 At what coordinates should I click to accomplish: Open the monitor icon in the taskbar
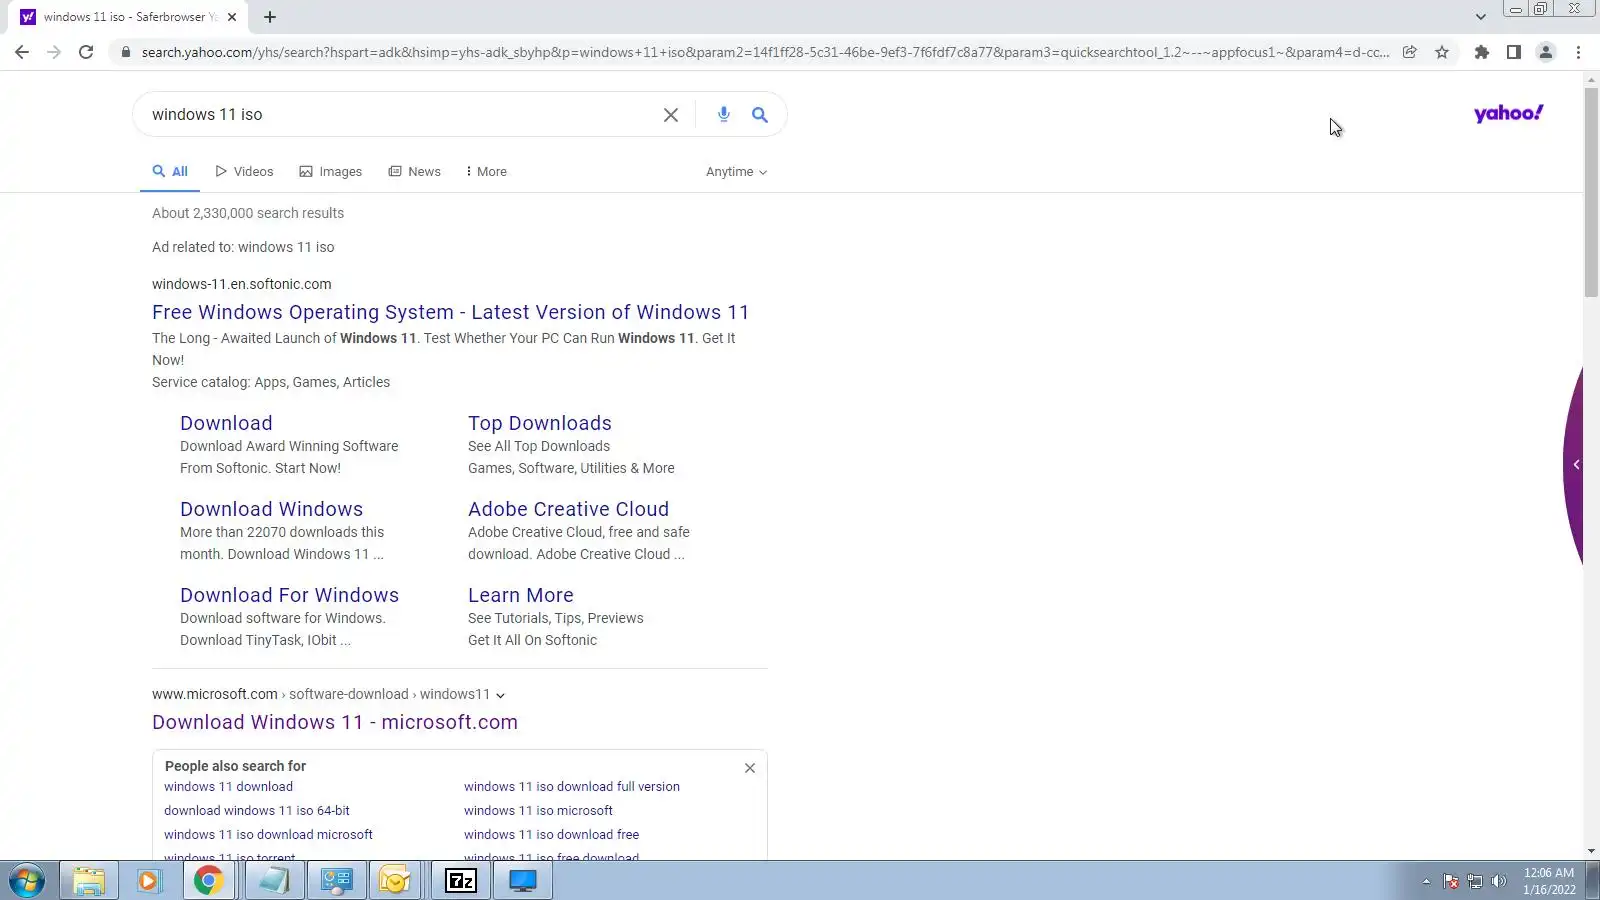[x=523, y=881]
